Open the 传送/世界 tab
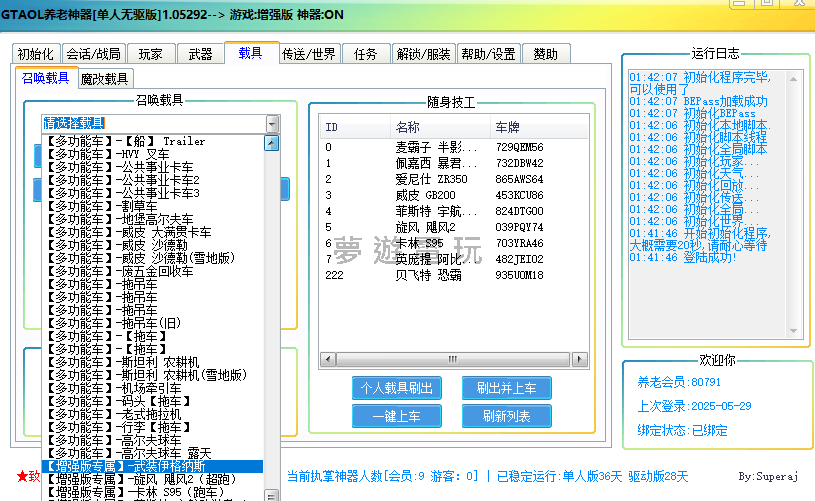Viewport: 815px width, 501px height. click(309, 54)
